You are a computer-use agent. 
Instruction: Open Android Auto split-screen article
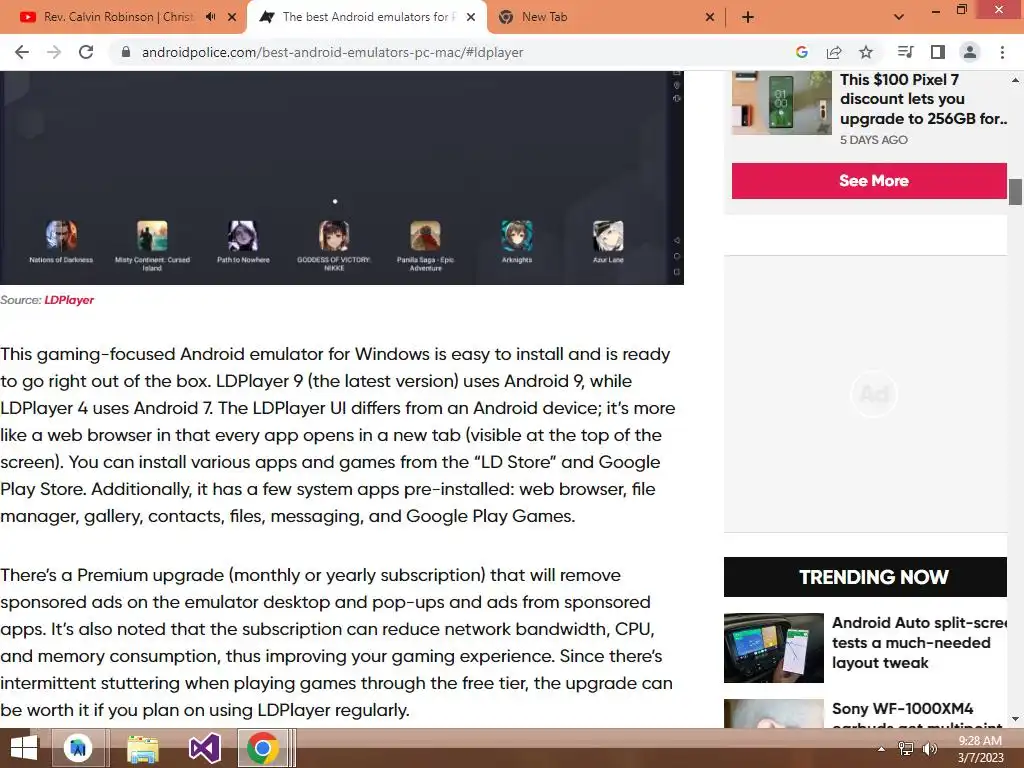click(919, 643)
